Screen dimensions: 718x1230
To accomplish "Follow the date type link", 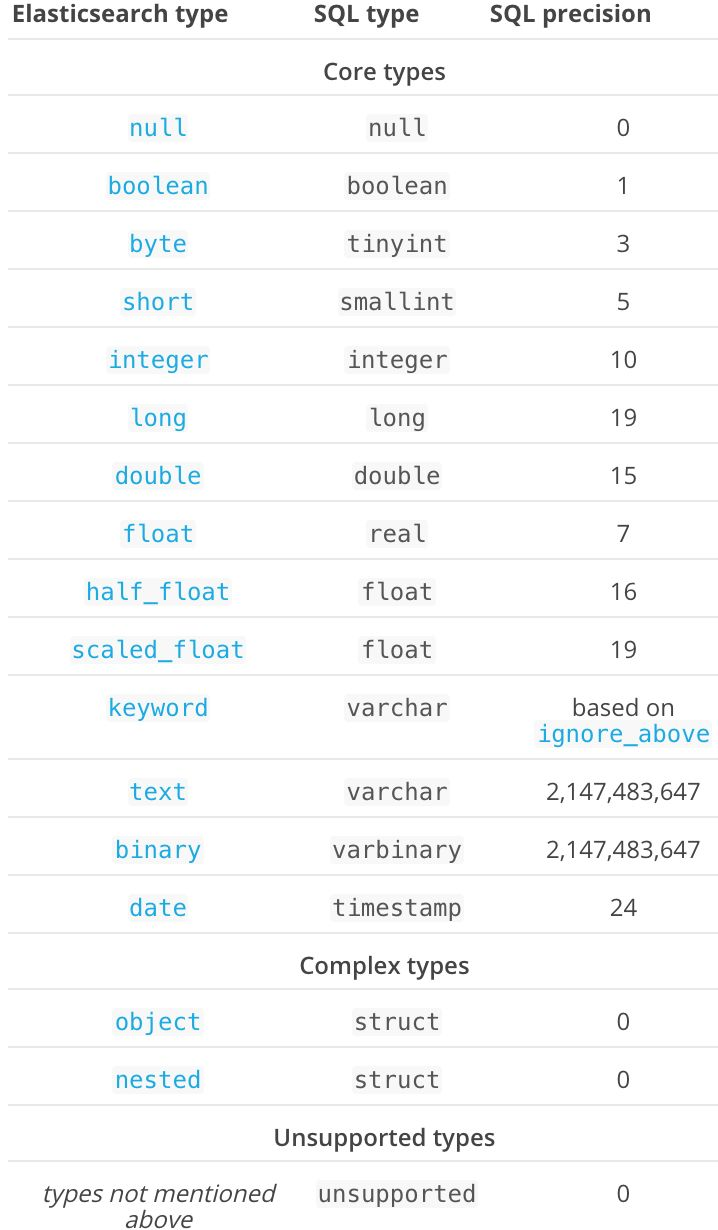I will tap(158, 908).
